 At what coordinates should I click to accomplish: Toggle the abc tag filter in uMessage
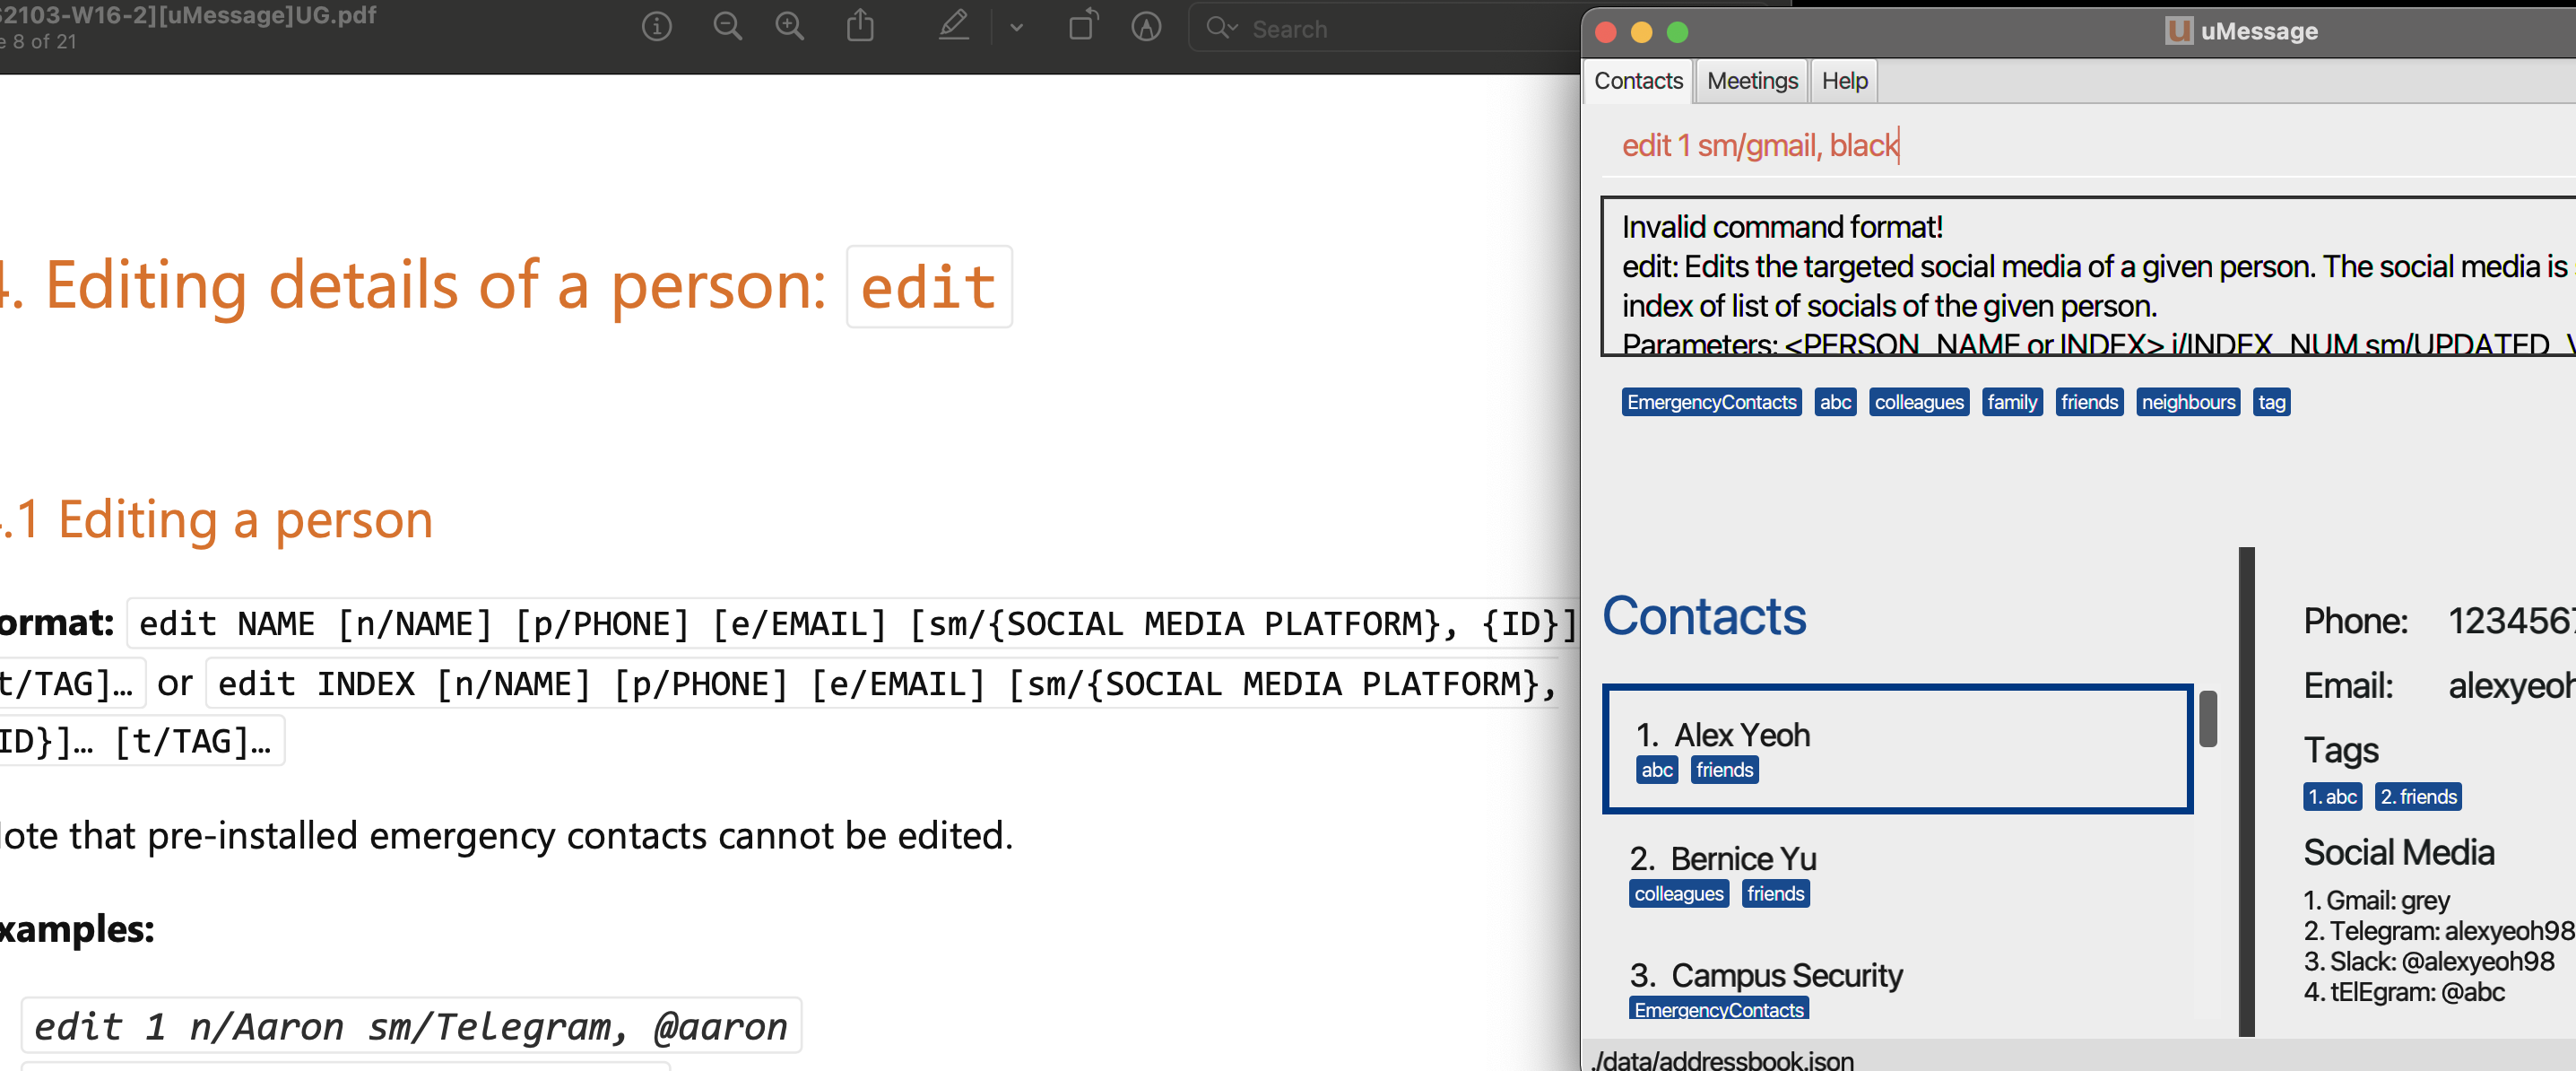pyautogui.click(x=1836, y=403)
